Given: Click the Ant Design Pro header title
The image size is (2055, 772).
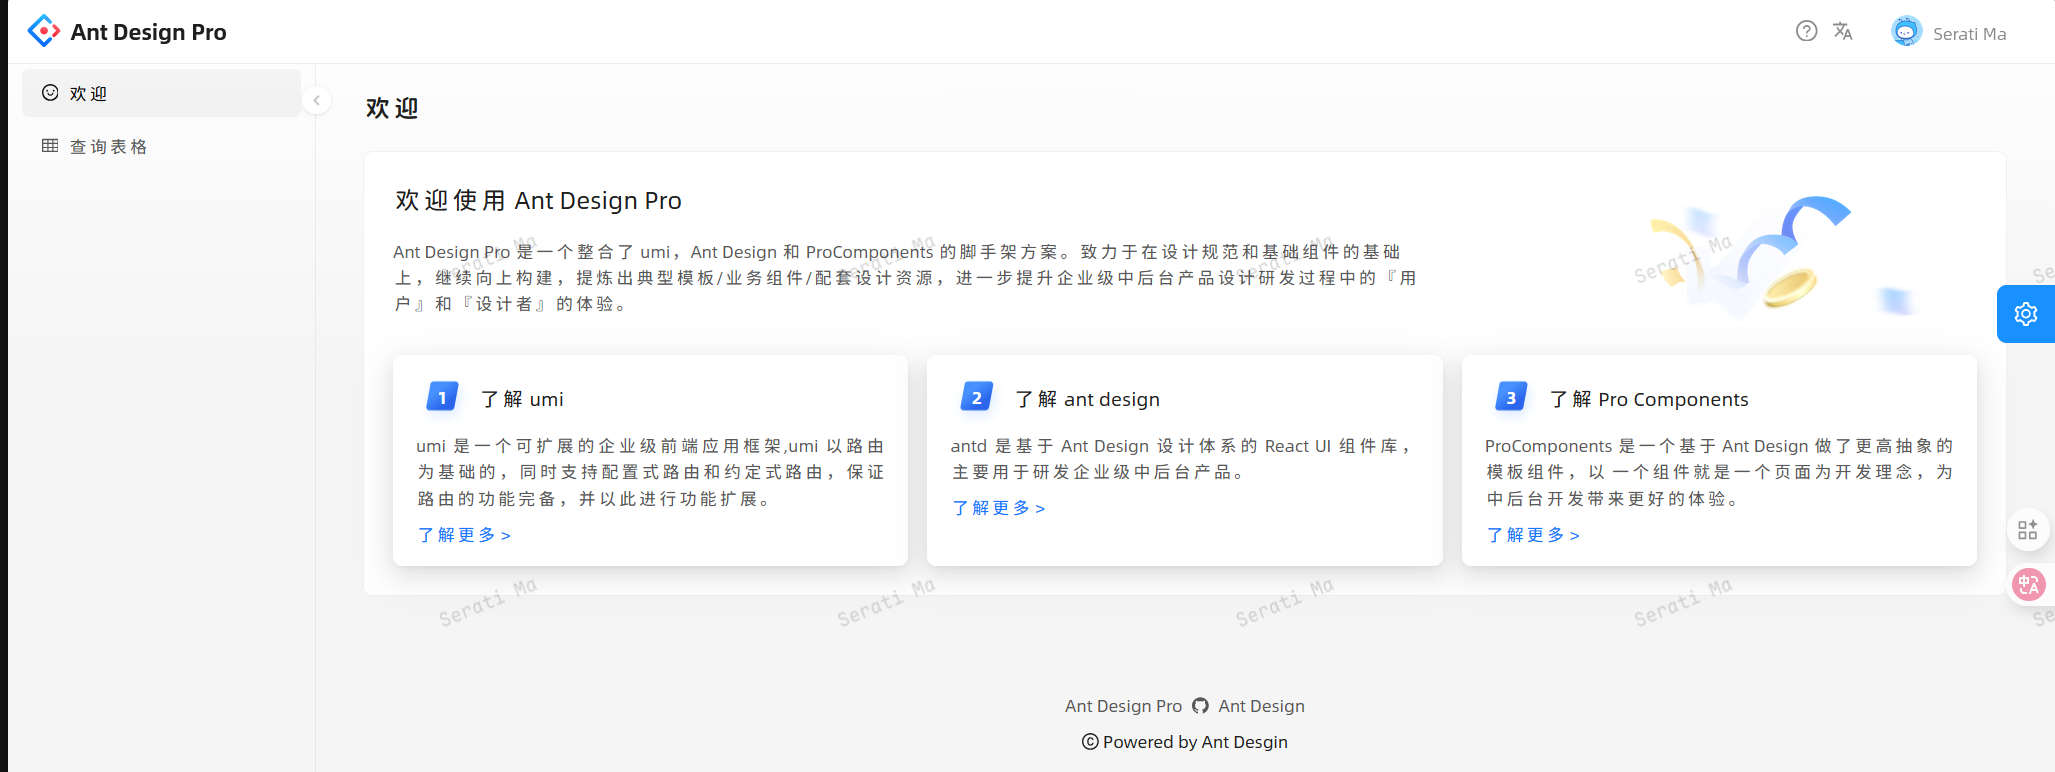Looking at the screenshot, I should pos(148,32).
